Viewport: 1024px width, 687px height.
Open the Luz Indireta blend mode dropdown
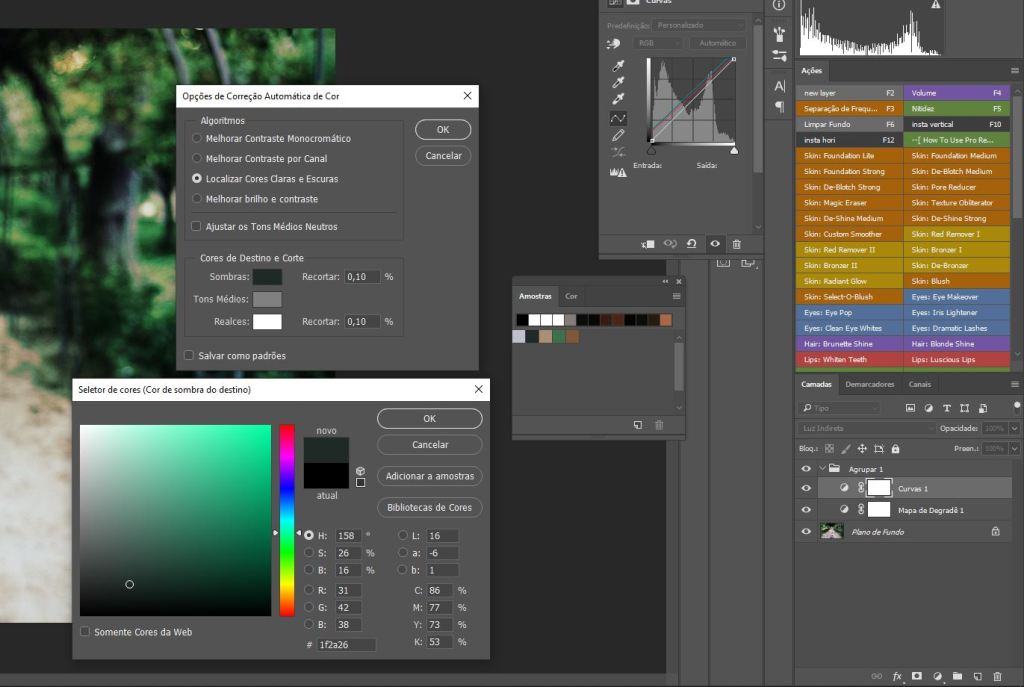tap(867, 428)
